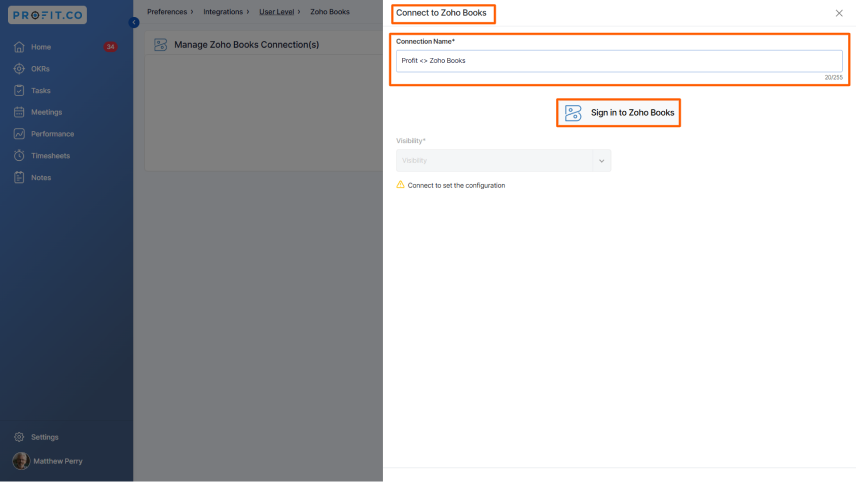Open the OKRs target icon
Viewport: 856px width, 482px height.
point(19,69)
